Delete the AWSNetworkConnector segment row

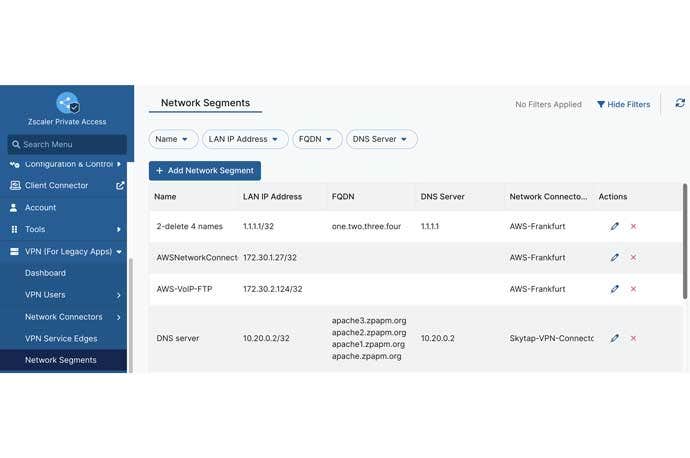633,258
